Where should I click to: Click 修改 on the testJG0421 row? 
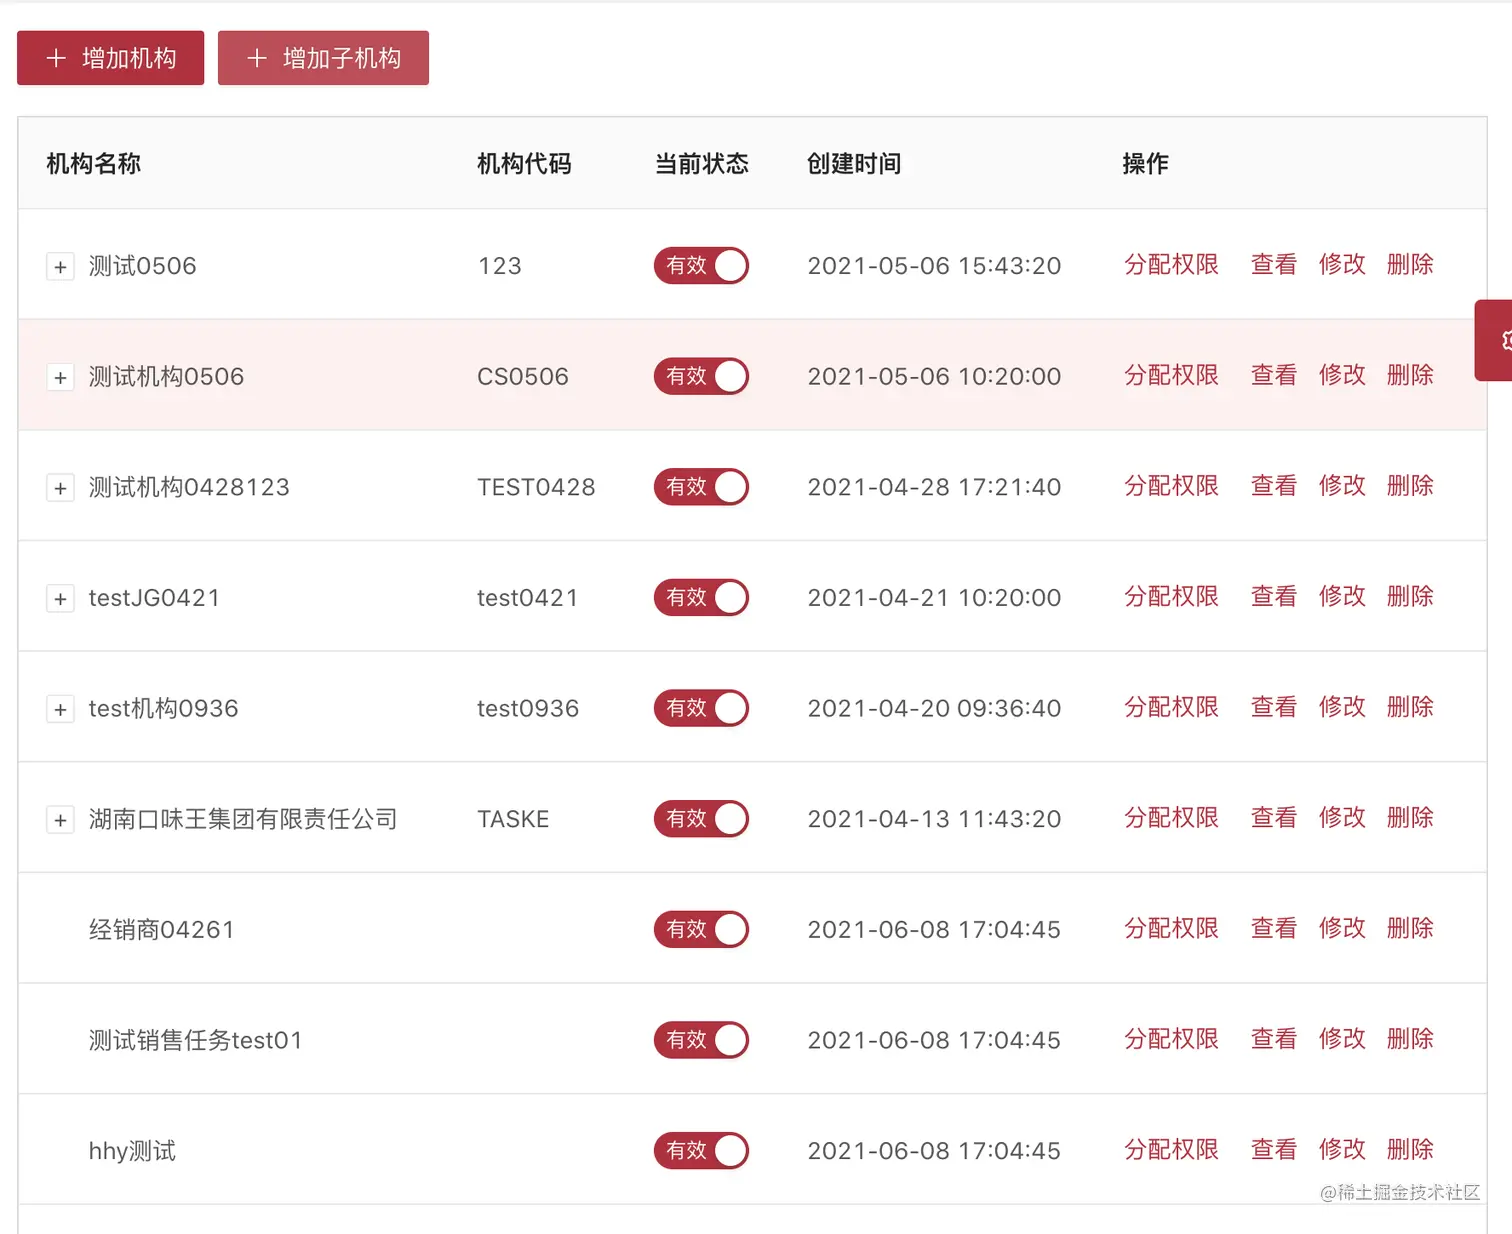[x=1341, y=597]
